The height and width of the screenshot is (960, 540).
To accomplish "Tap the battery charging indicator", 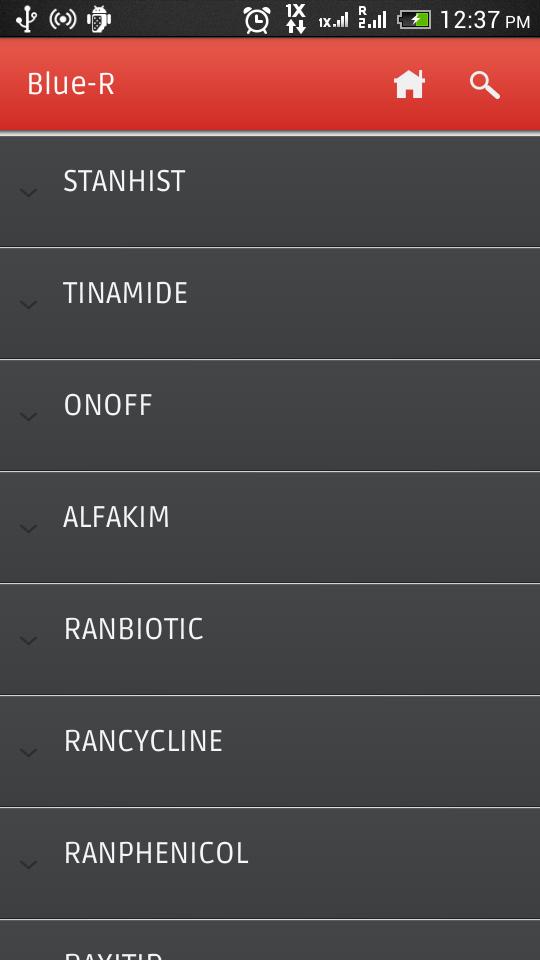I will tap(414, 20).
